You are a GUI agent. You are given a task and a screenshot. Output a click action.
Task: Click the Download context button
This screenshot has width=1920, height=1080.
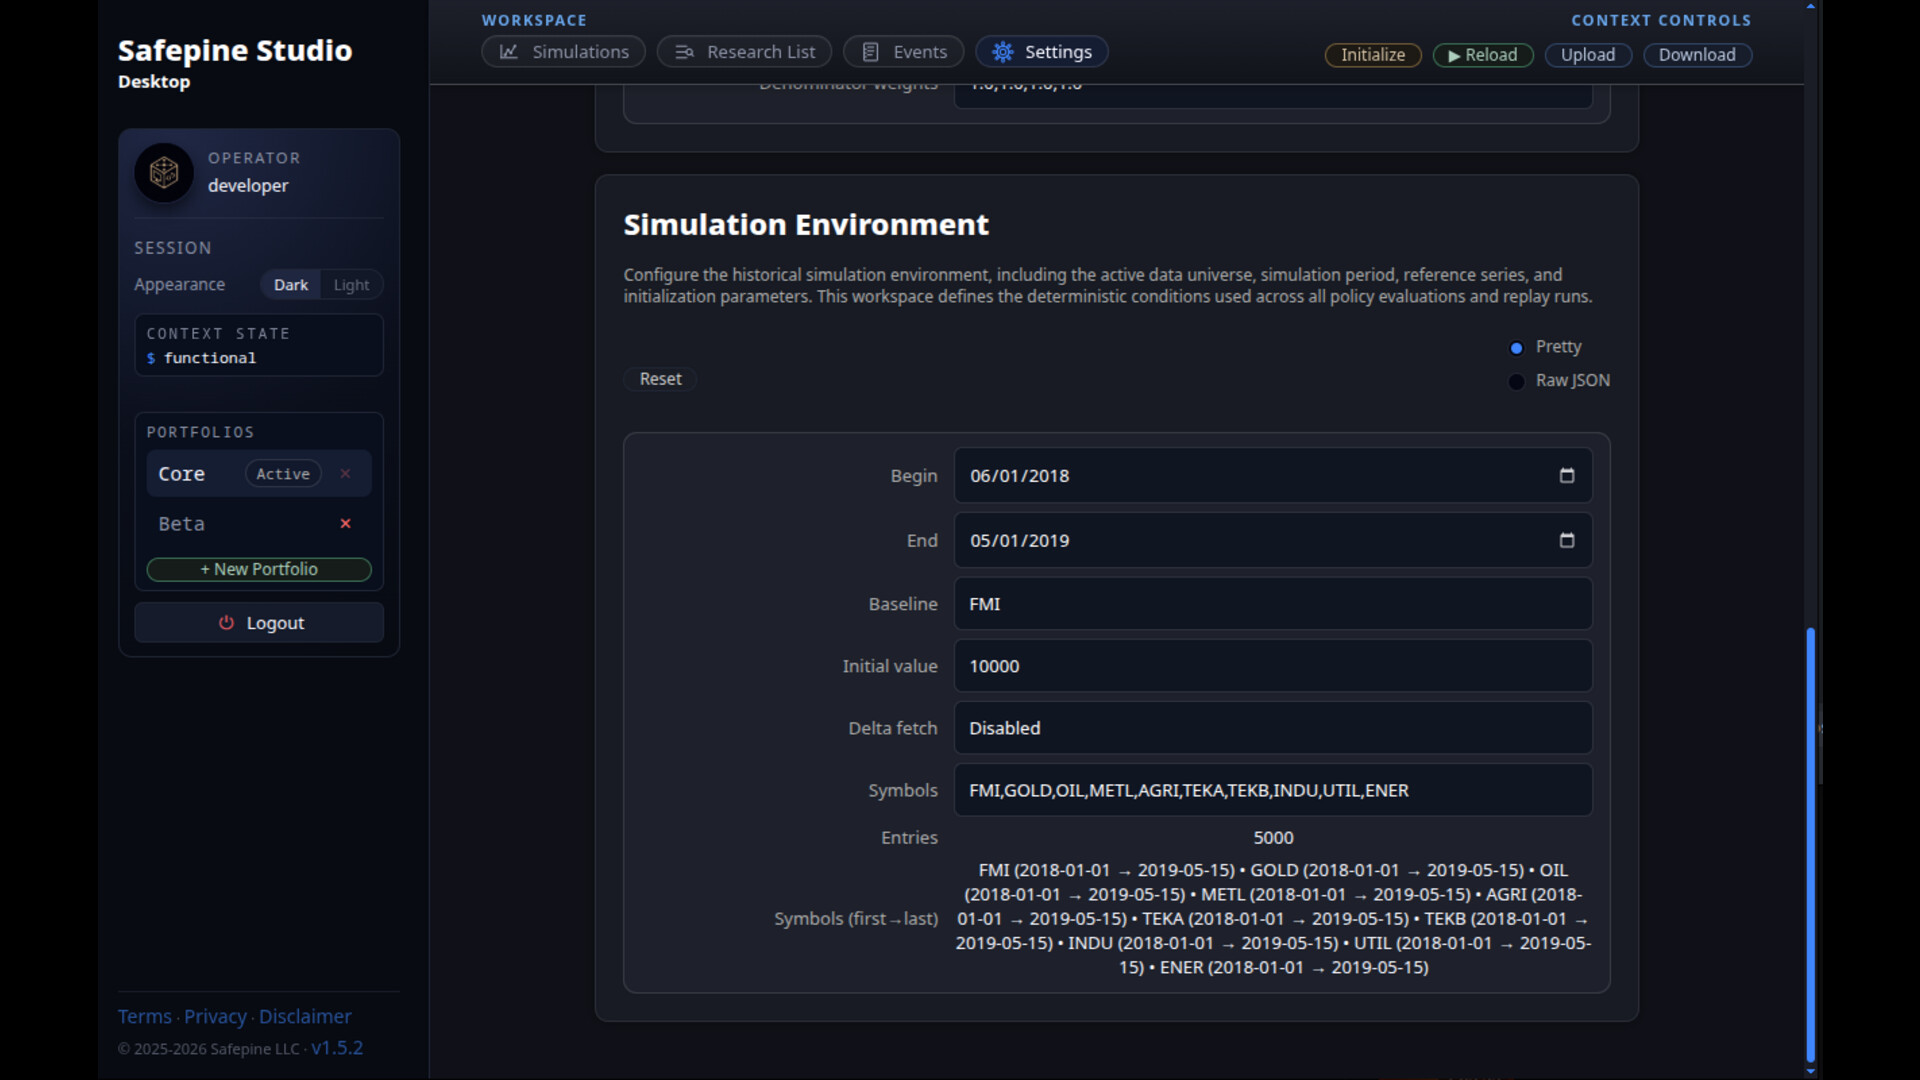[1697, 55]
